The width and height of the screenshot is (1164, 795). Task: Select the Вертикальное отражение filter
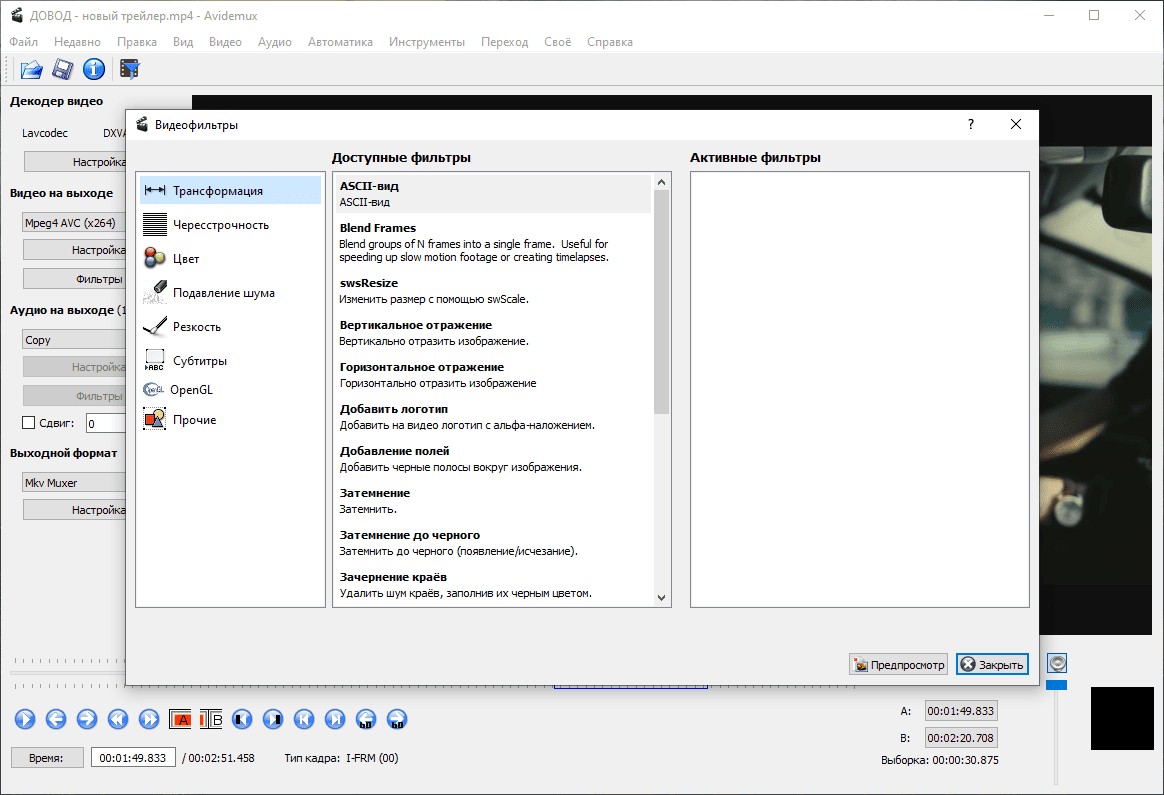[494, 333]
